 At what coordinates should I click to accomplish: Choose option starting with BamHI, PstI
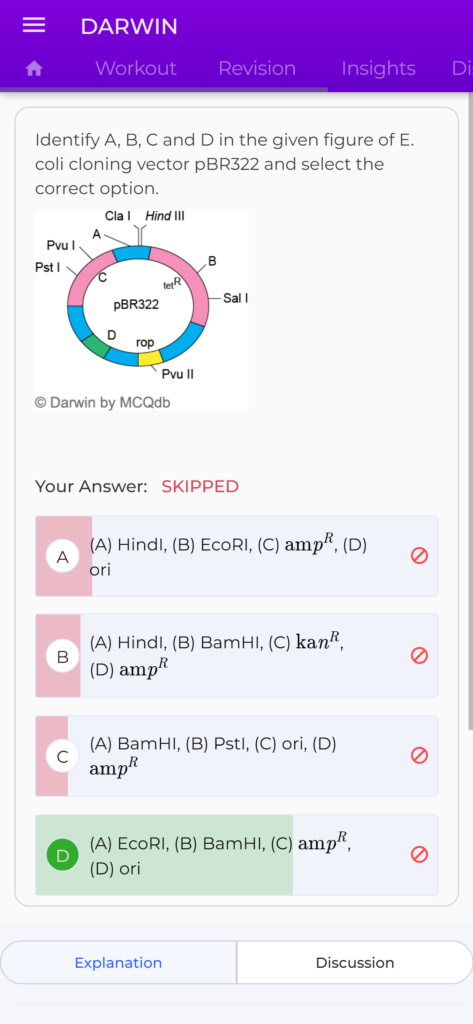(236, 756)
